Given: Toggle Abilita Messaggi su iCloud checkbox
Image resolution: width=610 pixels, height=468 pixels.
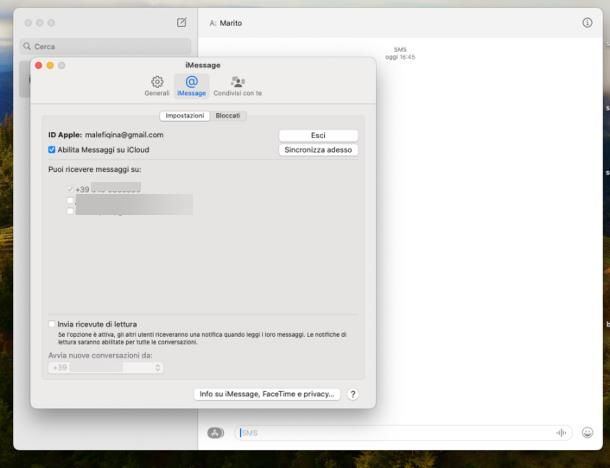Looking at the screenshot, I should pyautogui.click(x=52, y=150).
